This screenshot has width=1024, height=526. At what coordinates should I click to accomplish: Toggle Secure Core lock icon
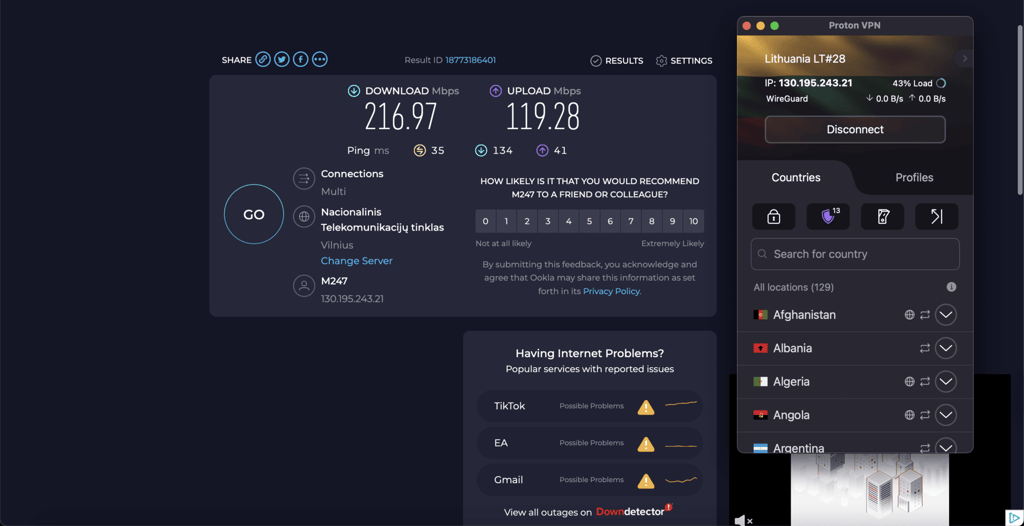coord(773,216)
